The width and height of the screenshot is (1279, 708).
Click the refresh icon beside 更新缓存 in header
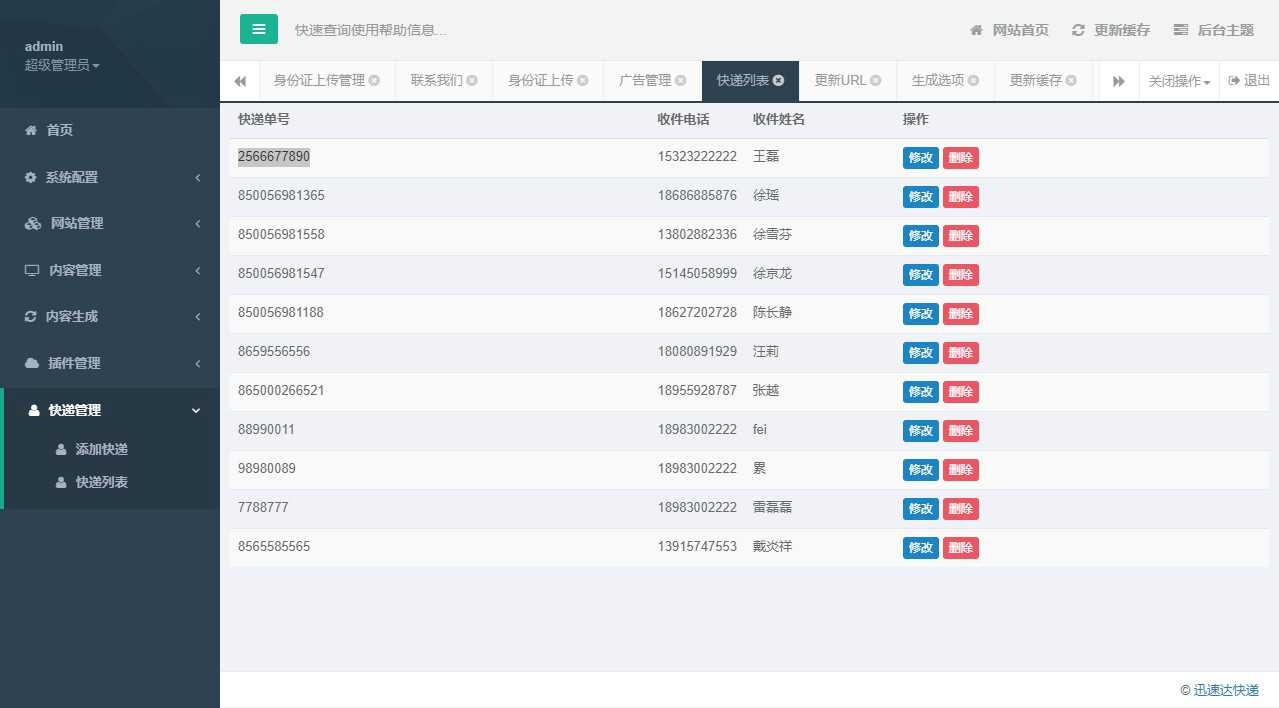pyautogui.click(x=1078, y=30)
